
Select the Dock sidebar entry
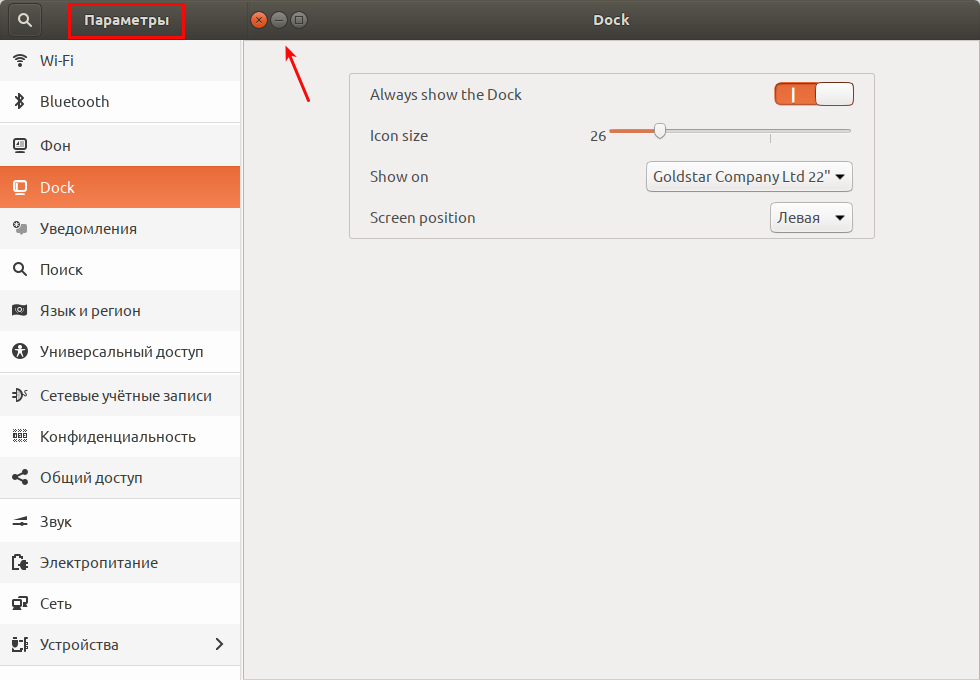click(120, 187)
